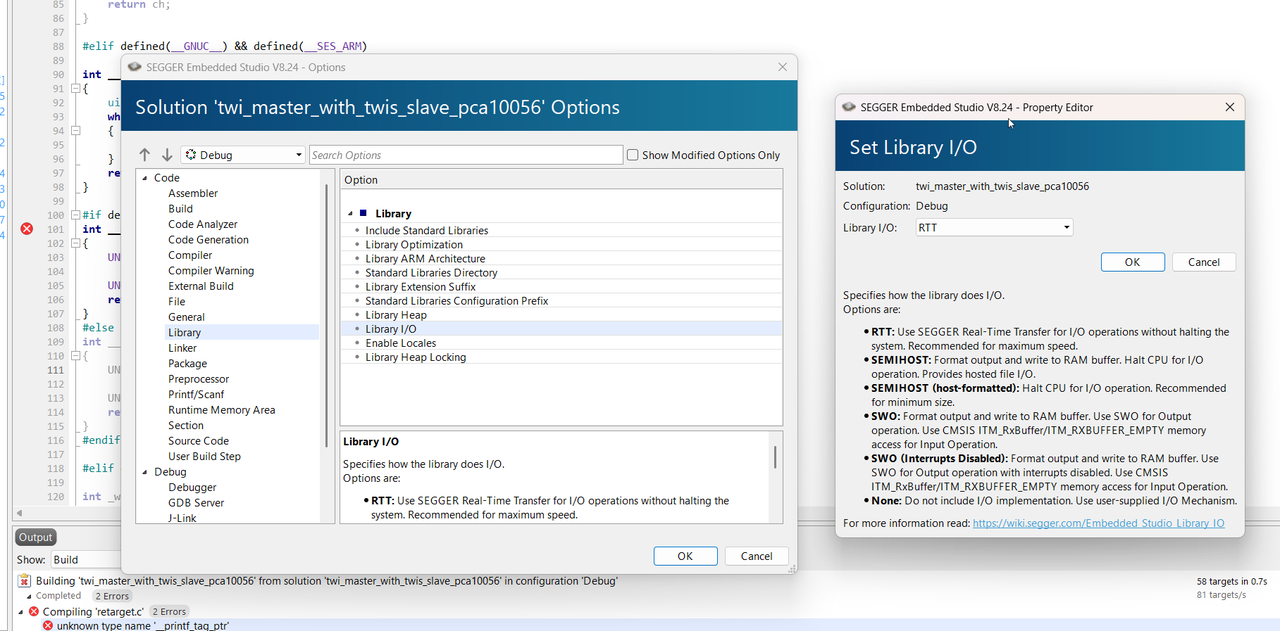This screenshot has height=631, width=1280.
Task: Select General category in tree
Action: click(187, 317)
